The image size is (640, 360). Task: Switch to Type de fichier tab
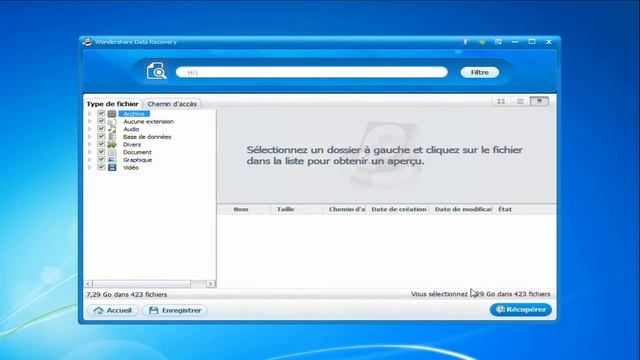112,104
